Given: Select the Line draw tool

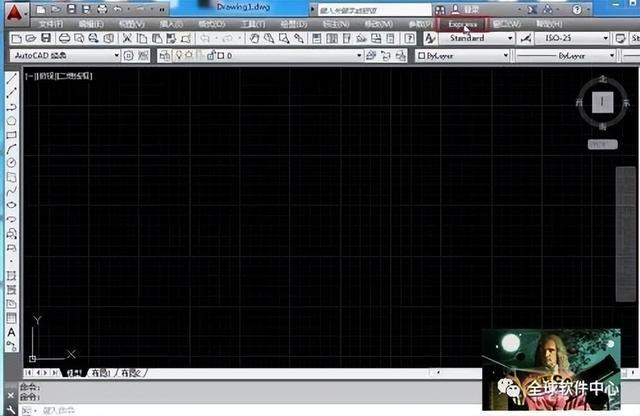Looking at the screenshot, I should 11,78.
